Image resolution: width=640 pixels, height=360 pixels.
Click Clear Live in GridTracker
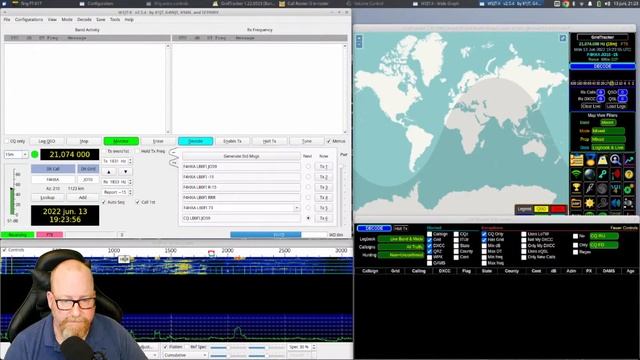(x=591, y=106)
